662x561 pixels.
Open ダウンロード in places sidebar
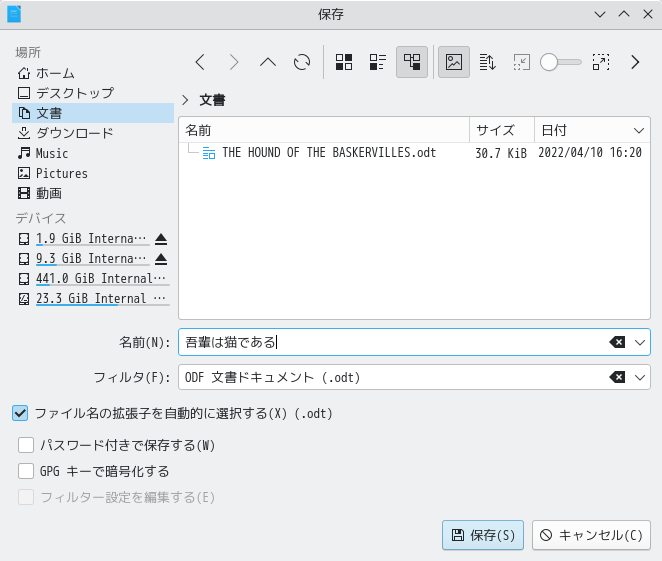point(93,133)
